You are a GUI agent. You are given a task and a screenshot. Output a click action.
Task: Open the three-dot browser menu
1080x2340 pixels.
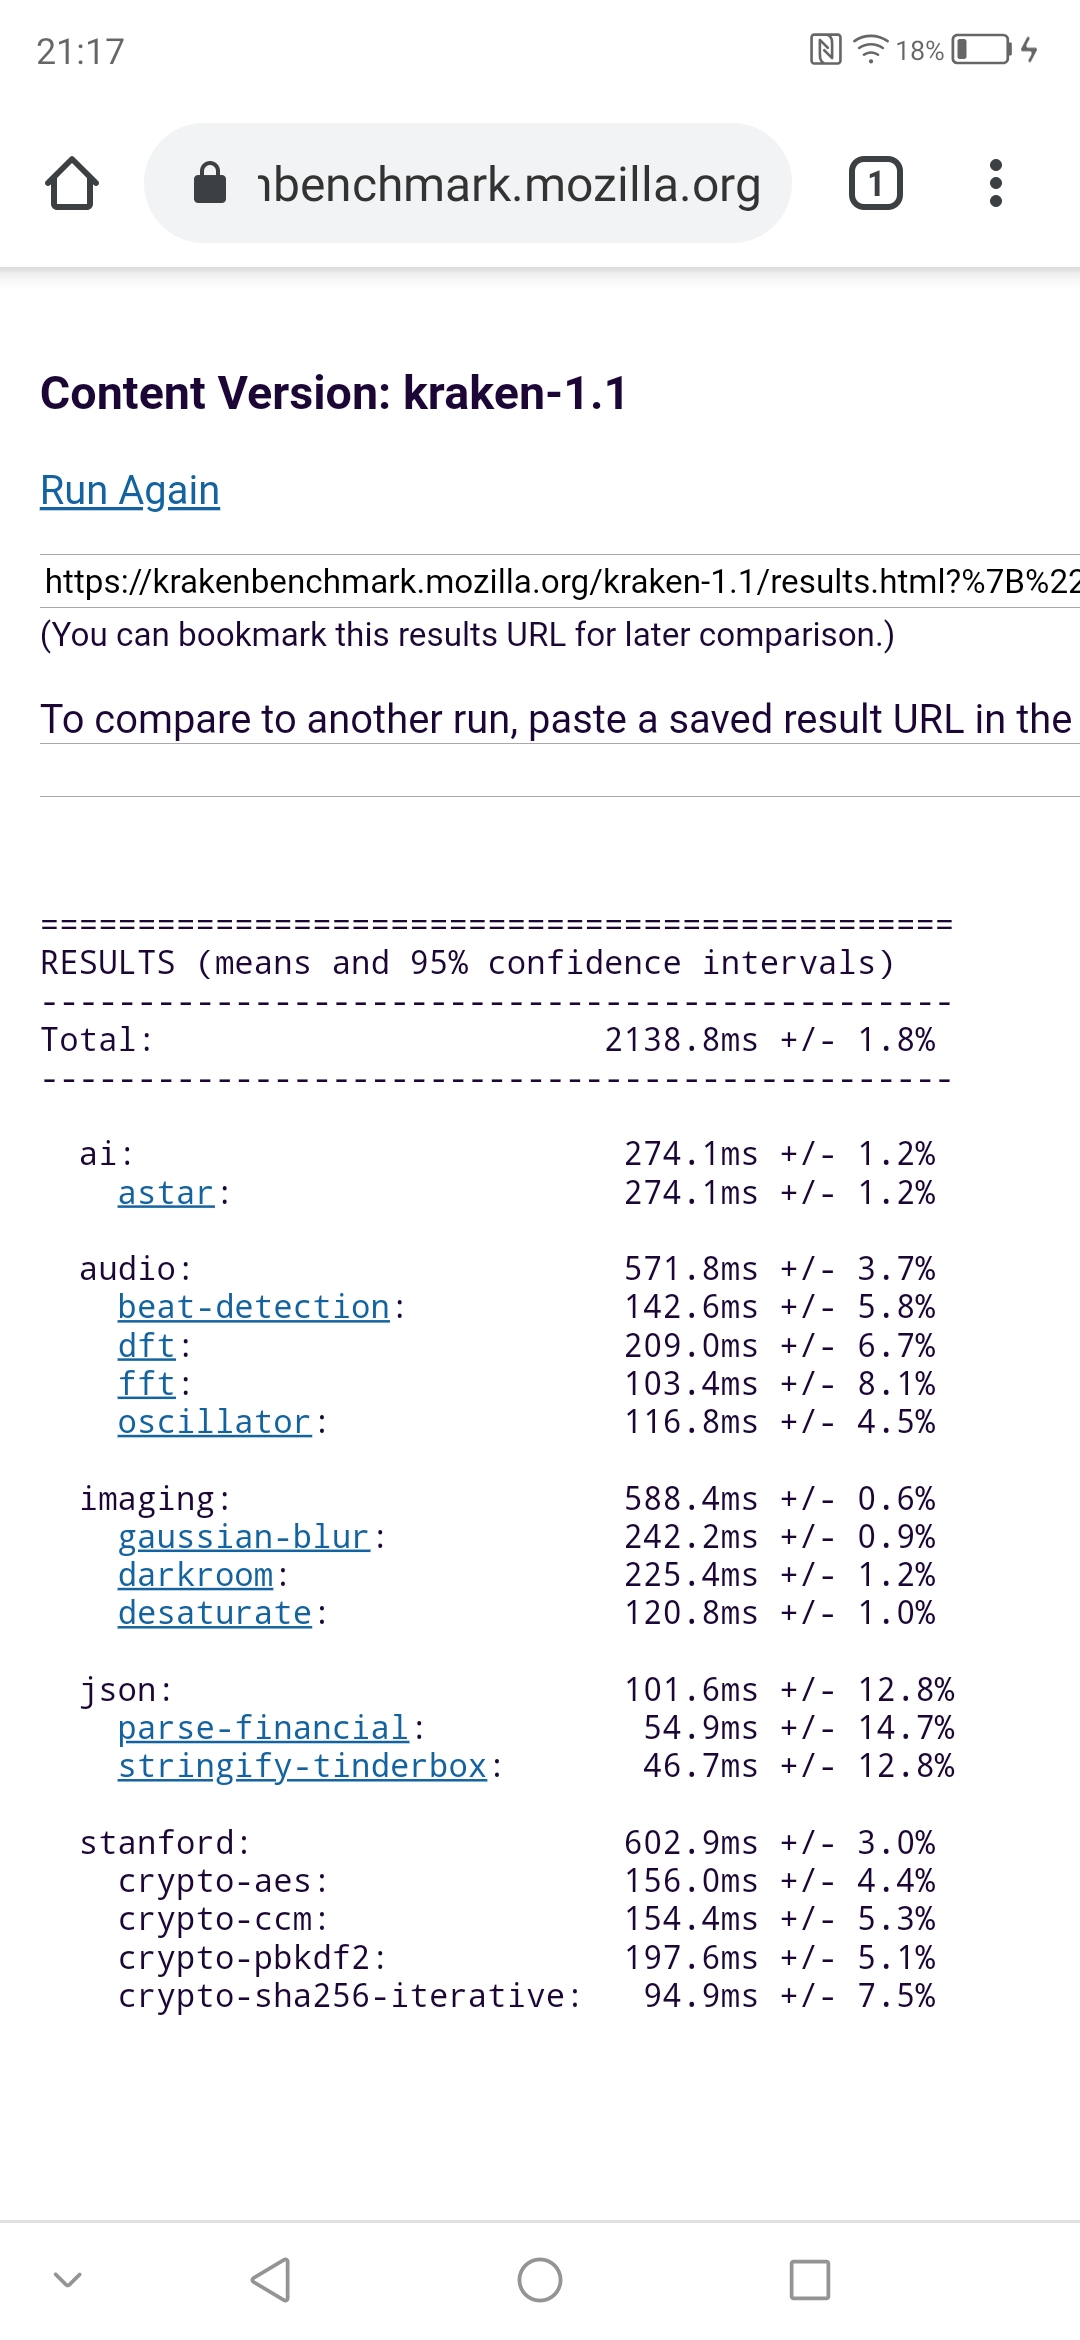[995, 184]
